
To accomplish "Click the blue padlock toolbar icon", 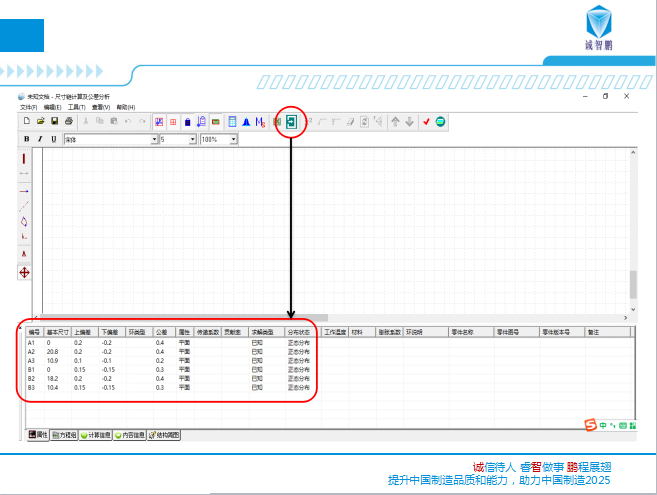I will [x=187, y=122].
